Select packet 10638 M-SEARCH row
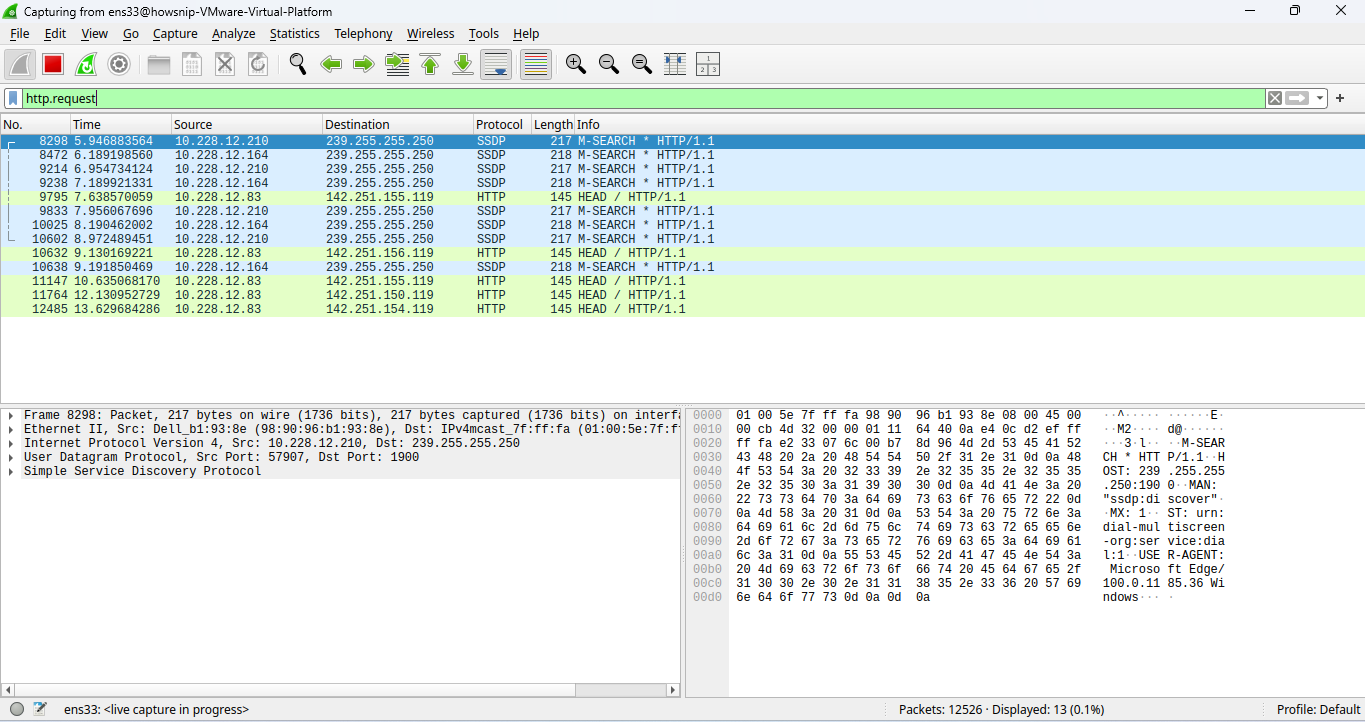Image resolution: width=1365 pixels, height=722 pixels. coord(682,267)
